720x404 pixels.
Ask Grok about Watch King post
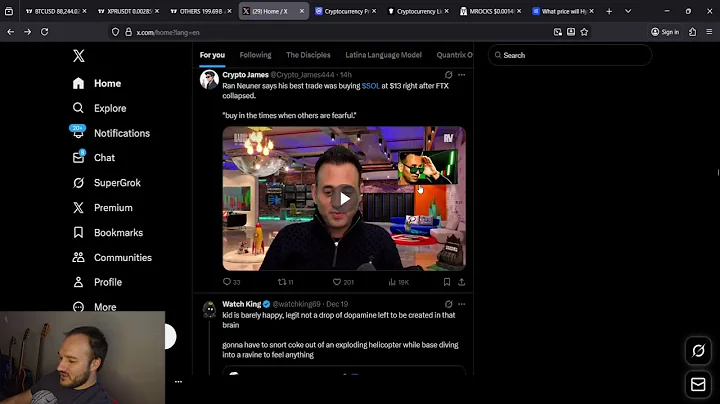(449, 304)
